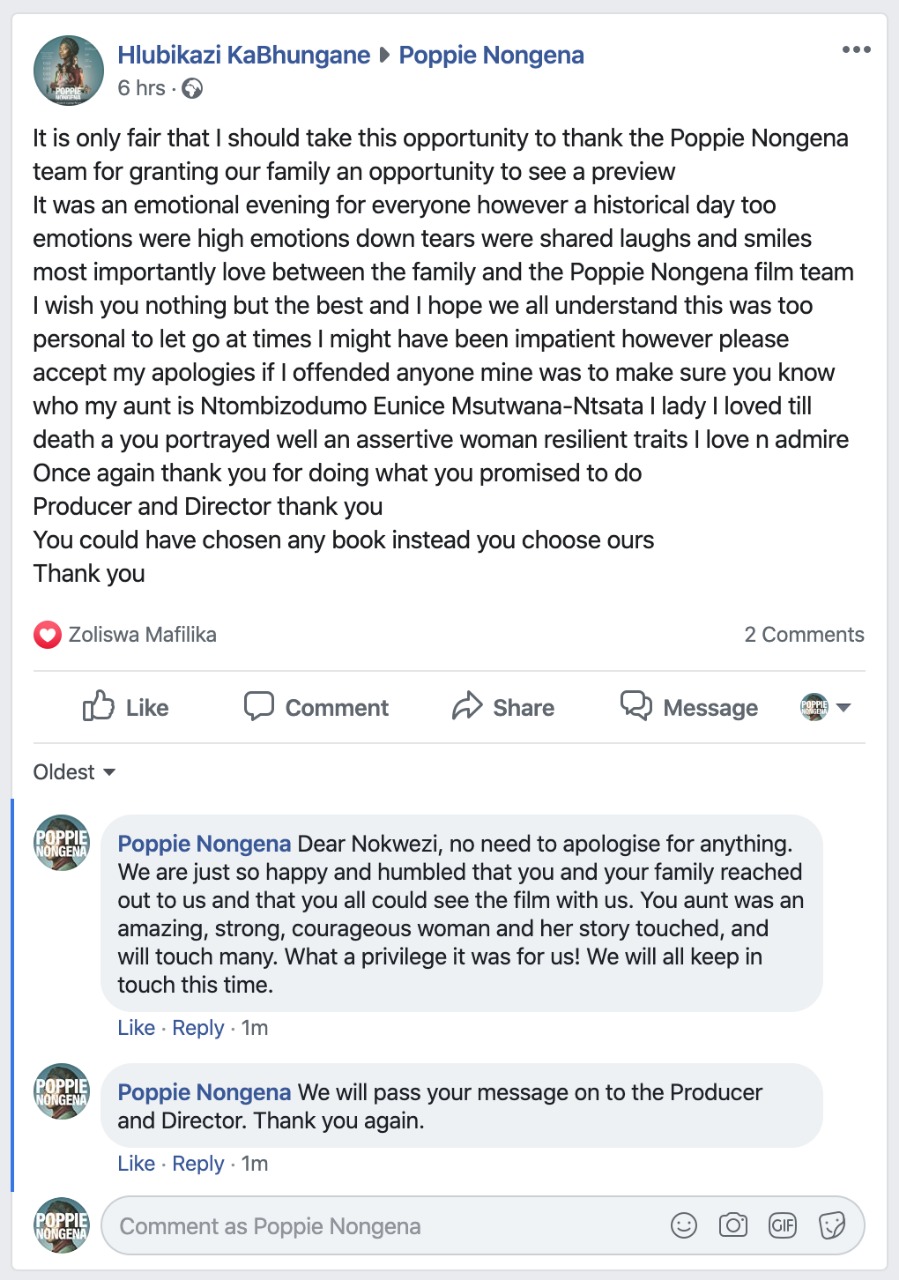The width and height of the screenshot is (899, 1280).
Task: Share the post using Share button
Action: 503,707
